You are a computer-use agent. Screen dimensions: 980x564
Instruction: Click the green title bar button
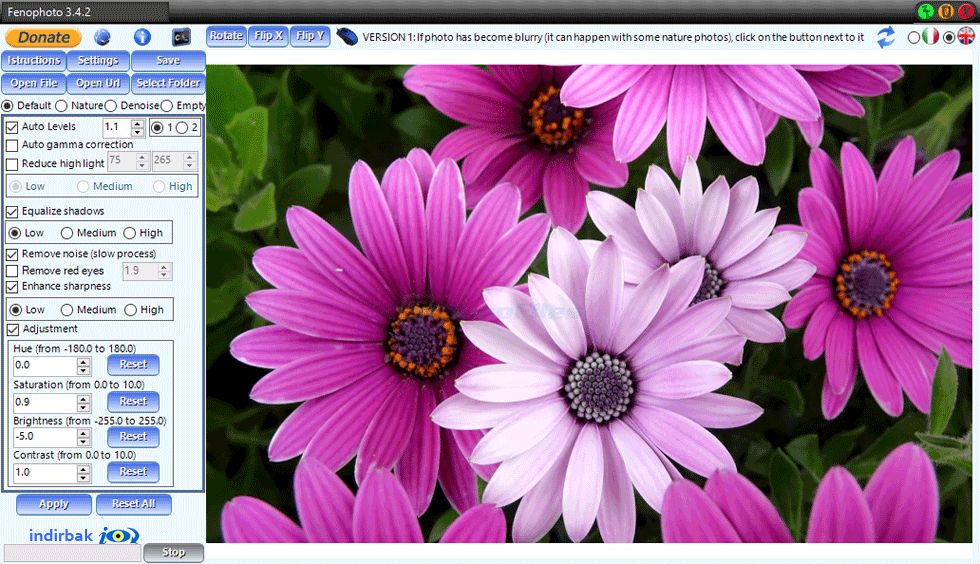926,11
